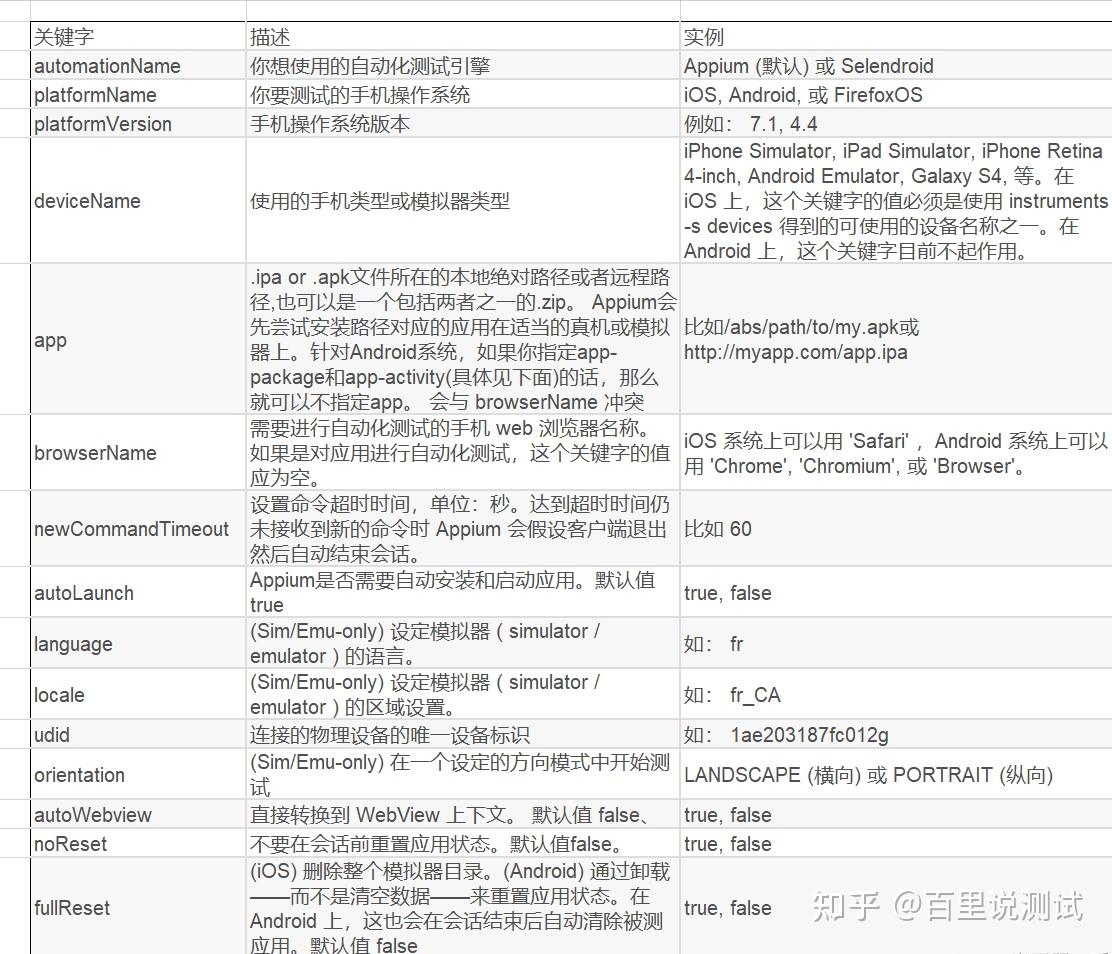
Task: Select the 'LANDSCAPE (横向) 或 PORTRAIT' example cell
Action: (x=896, y=775)
